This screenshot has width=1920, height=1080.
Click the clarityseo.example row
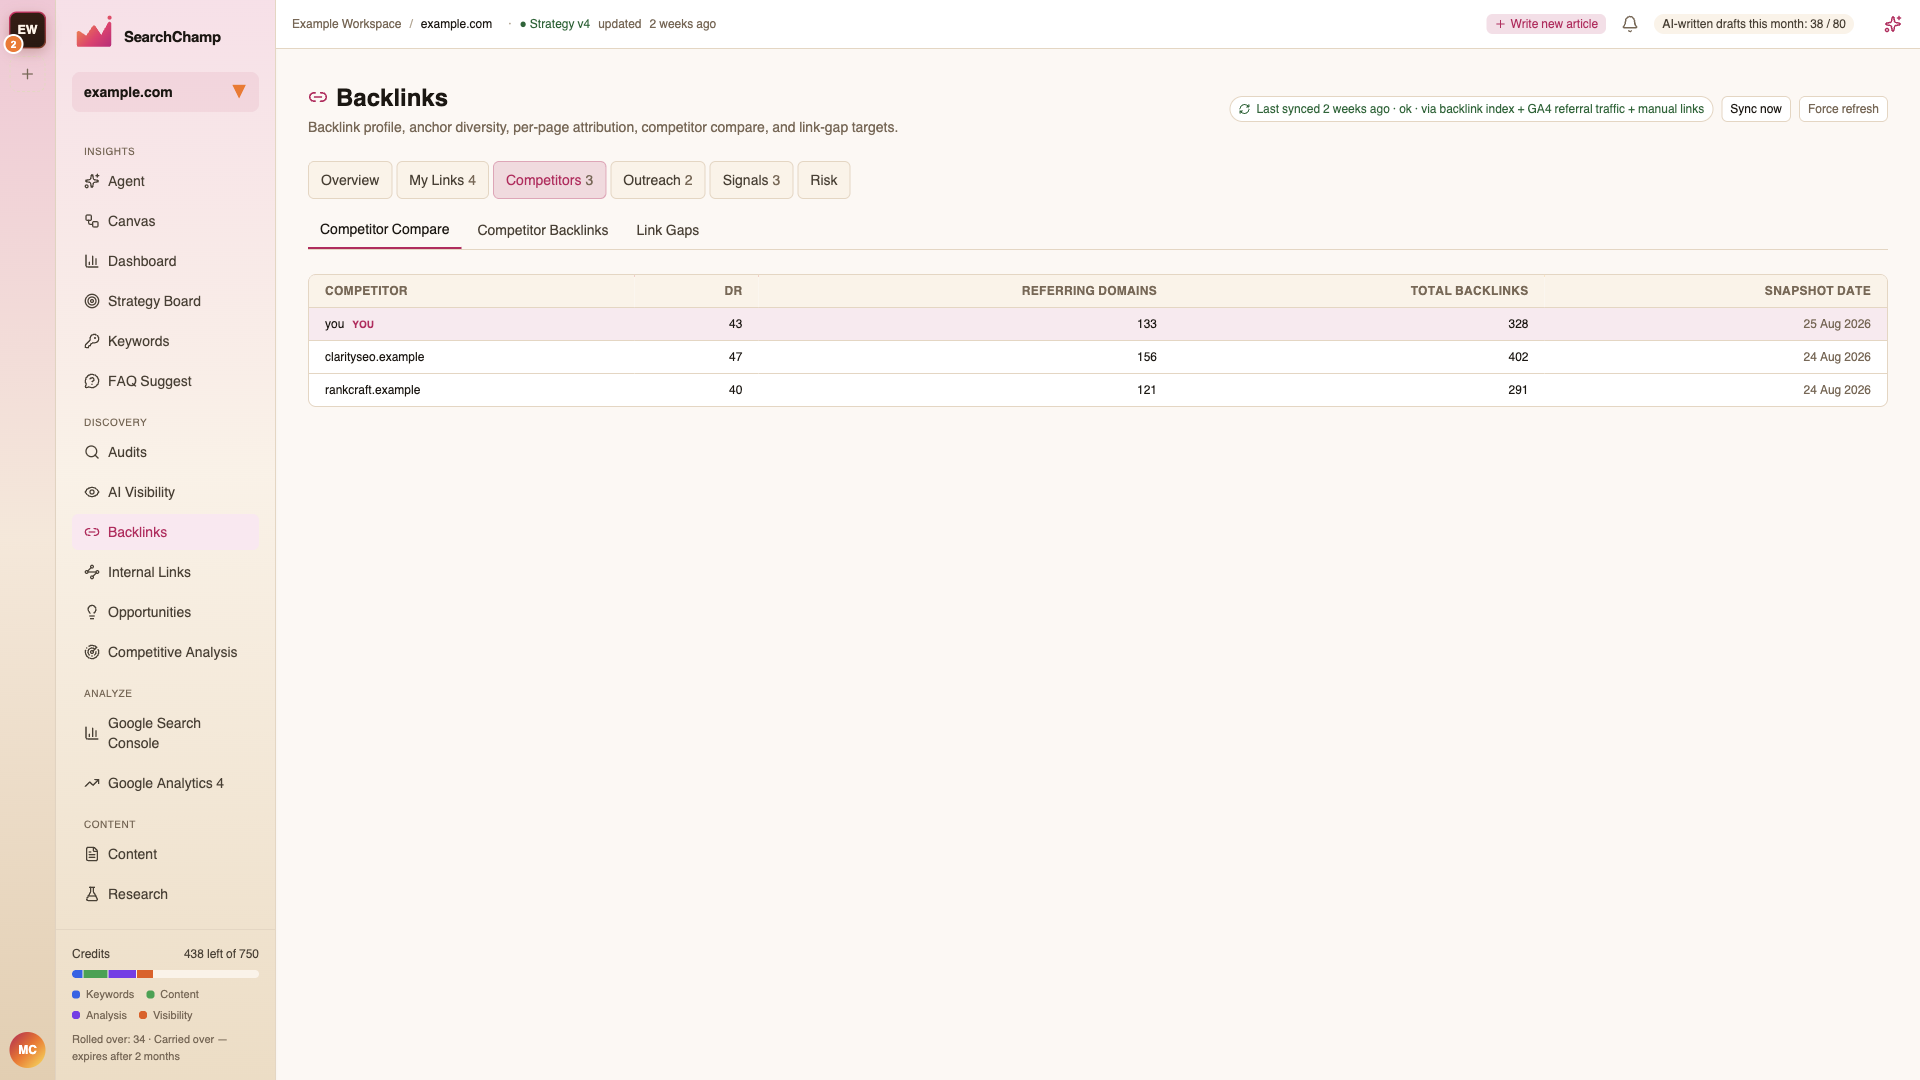pos(1097,357)
